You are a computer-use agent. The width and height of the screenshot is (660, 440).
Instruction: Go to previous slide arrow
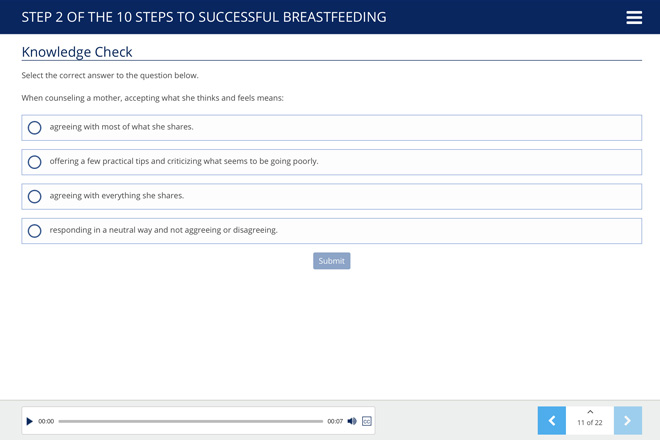pos(551,421)
